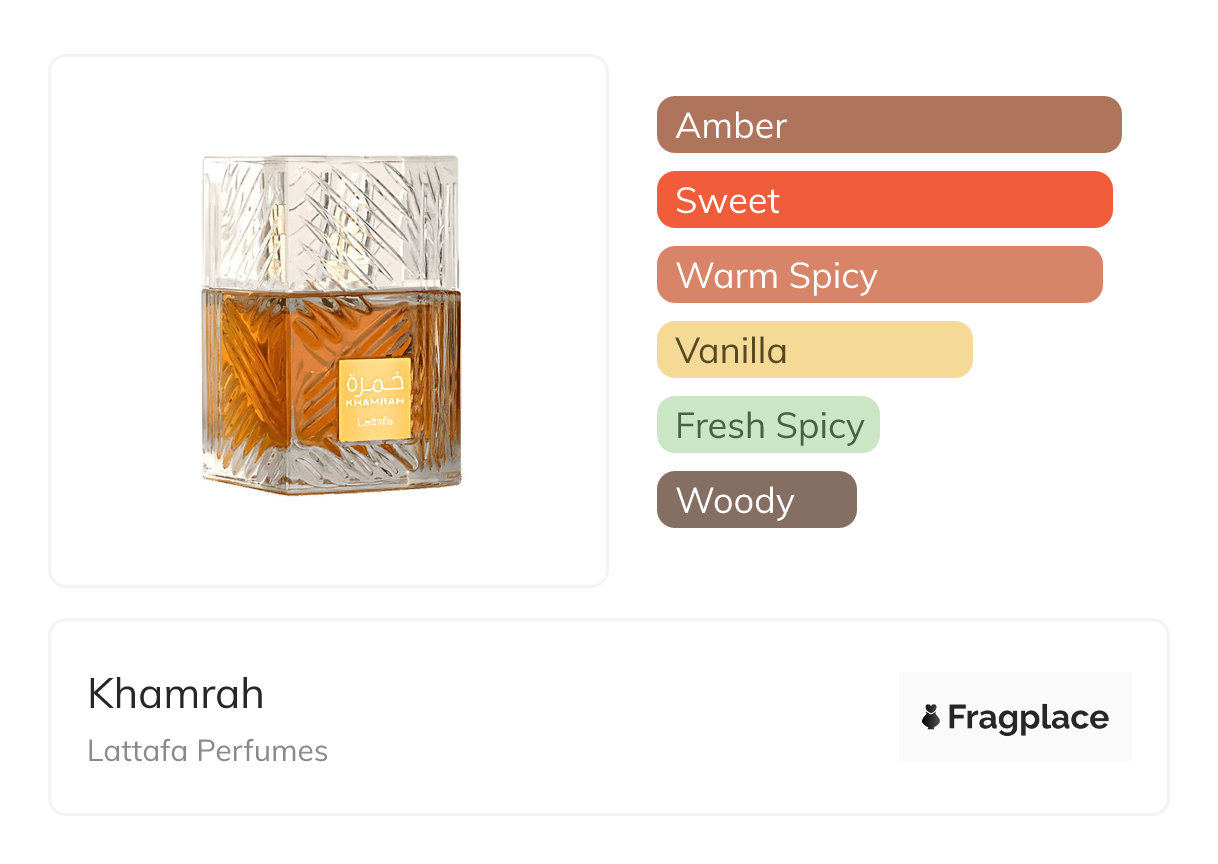Click the Lattafa text on the bottle label

click(375, 421)
